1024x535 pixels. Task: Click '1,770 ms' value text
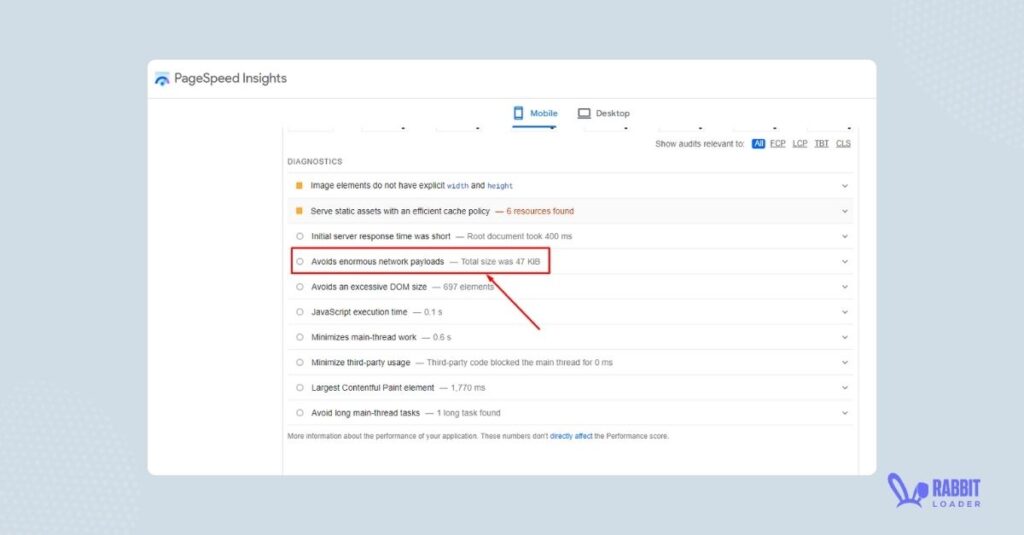pos(468,388)
